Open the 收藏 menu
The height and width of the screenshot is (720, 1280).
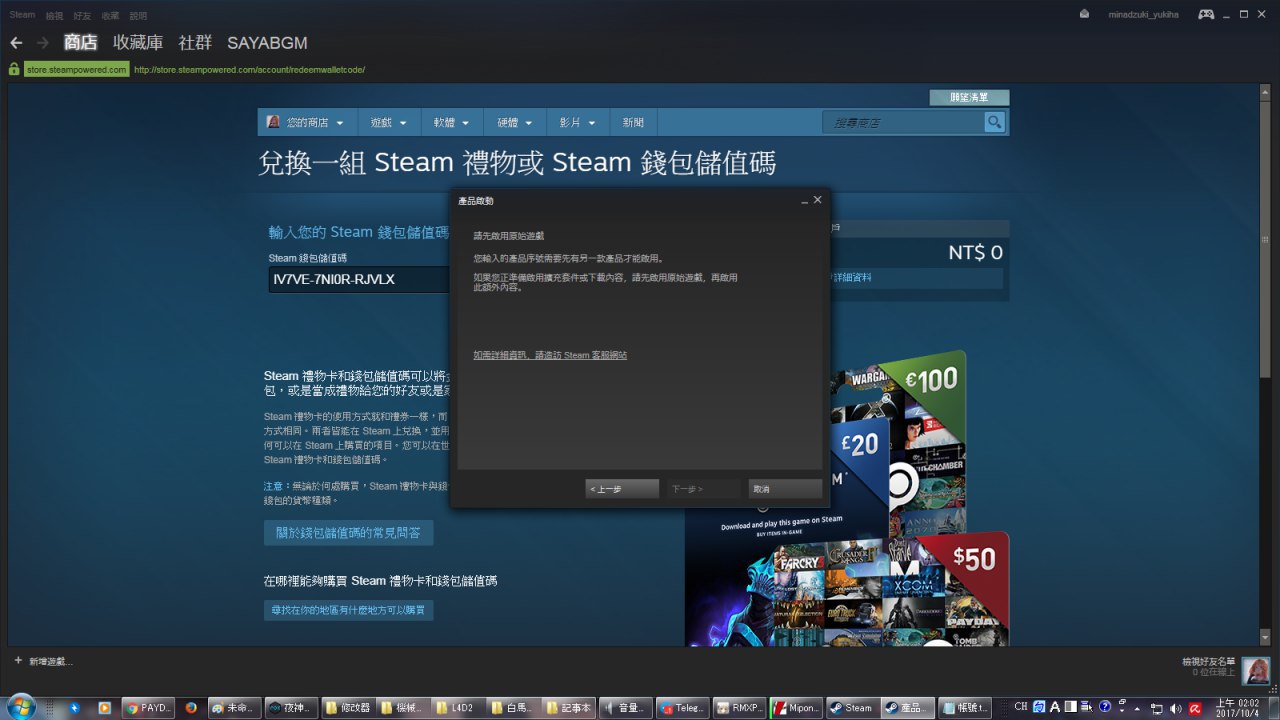click(110, 15)
